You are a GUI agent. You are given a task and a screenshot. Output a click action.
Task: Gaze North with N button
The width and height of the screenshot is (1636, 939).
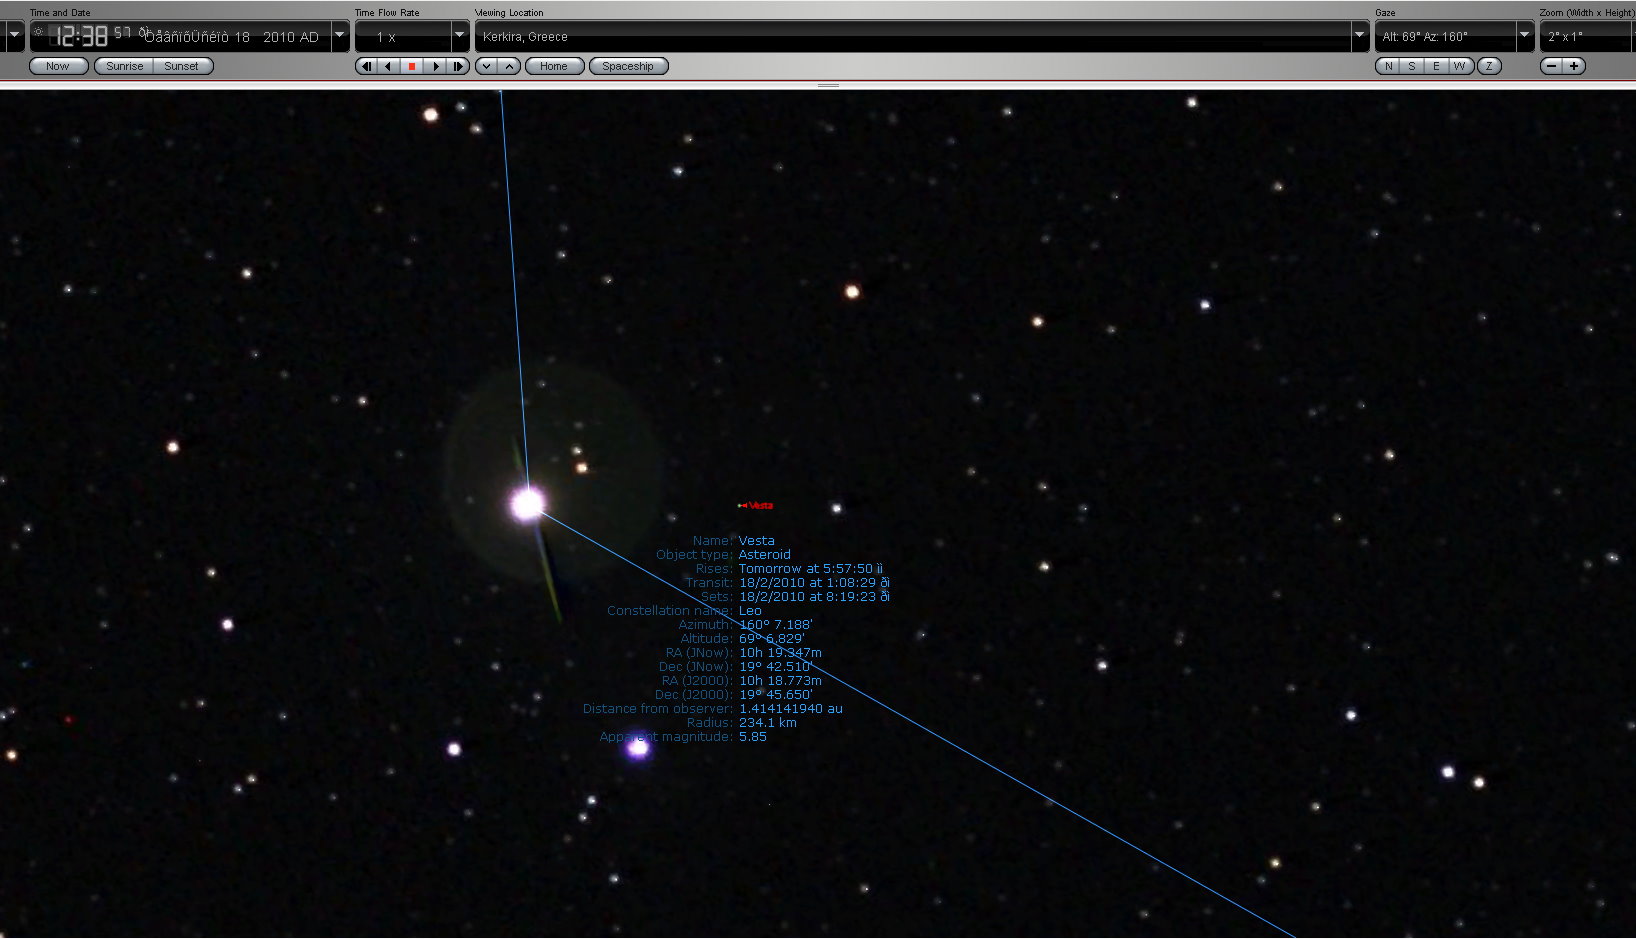[x=1388, y=66]
